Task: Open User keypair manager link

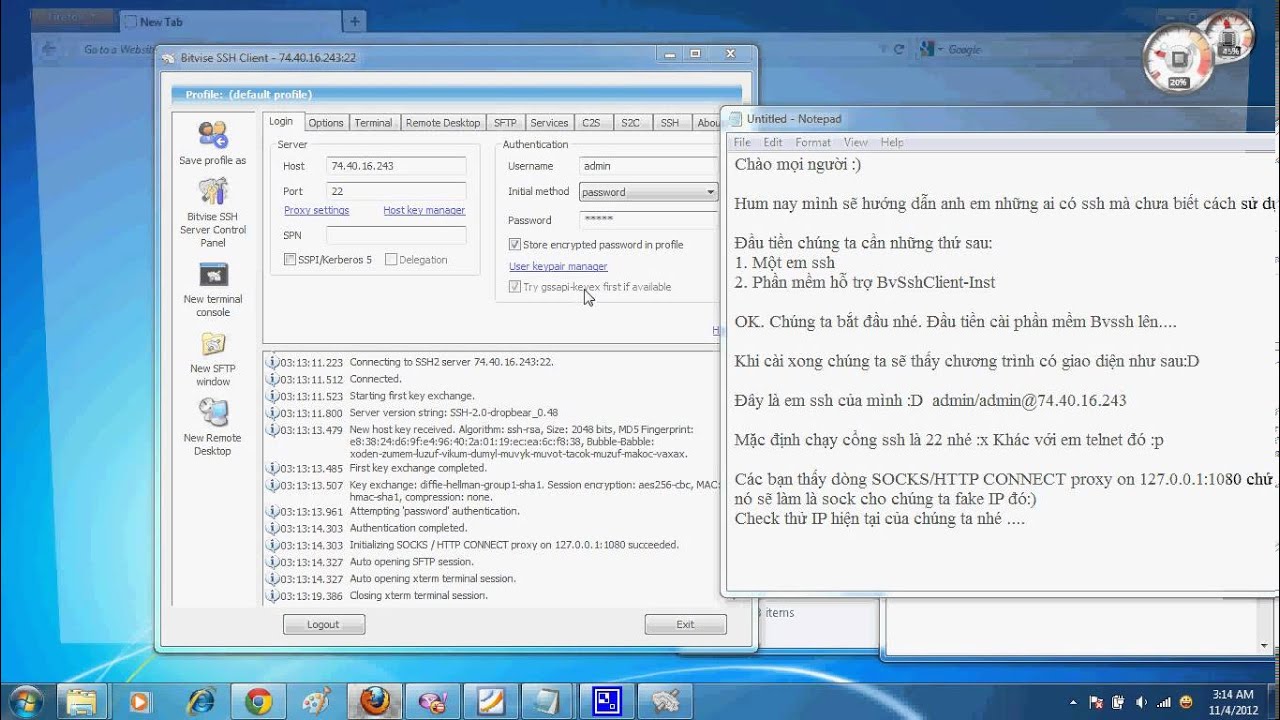Action: click(558, 266)
